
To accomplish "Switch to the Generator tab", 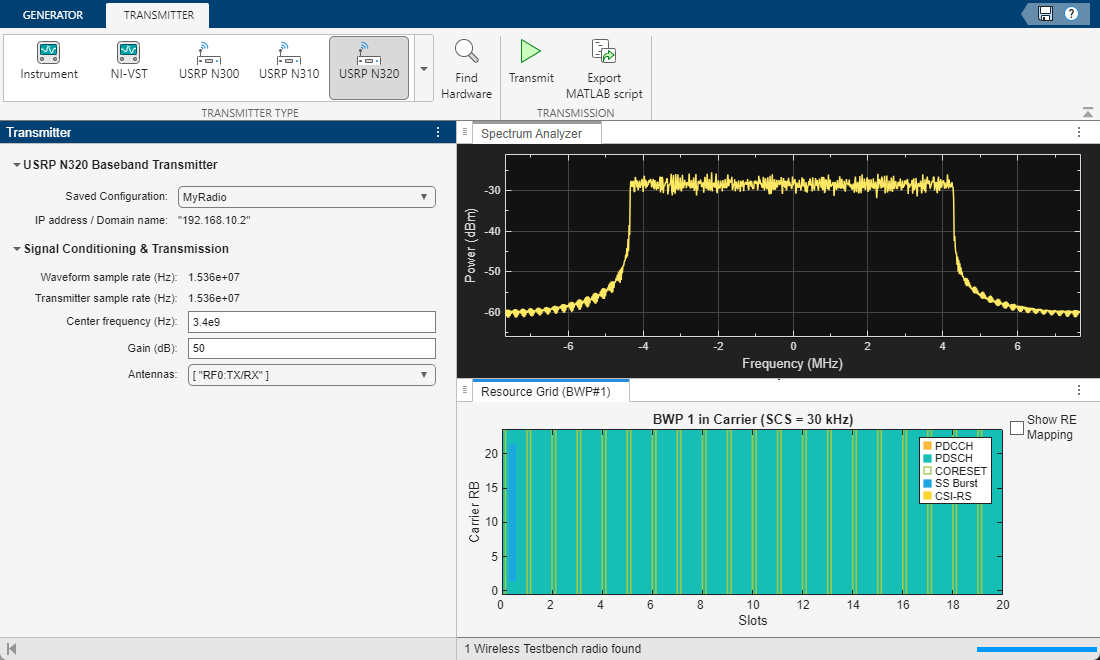I will click(x=52, y=15).
